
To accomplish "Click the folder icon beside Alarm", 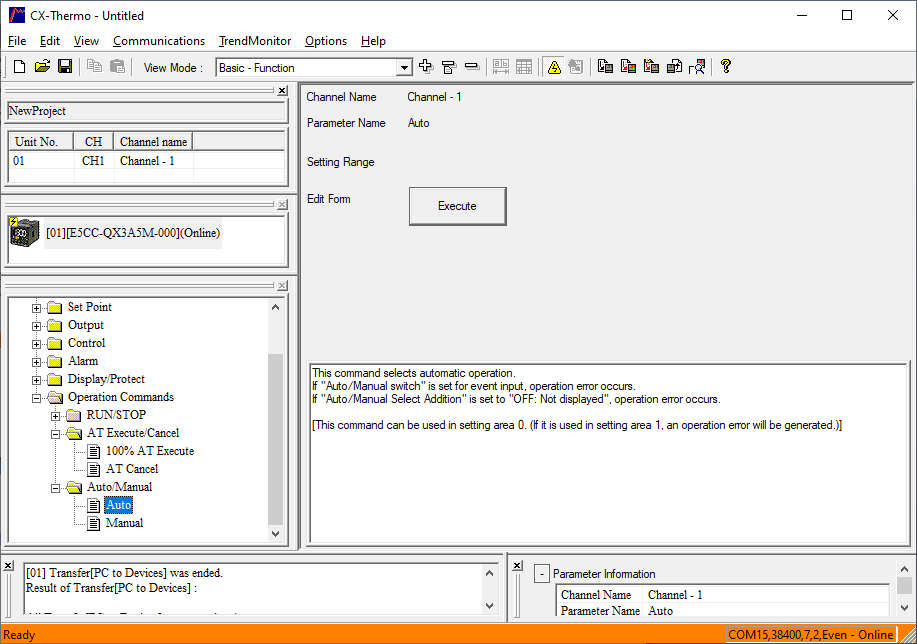I will point(55,361).
